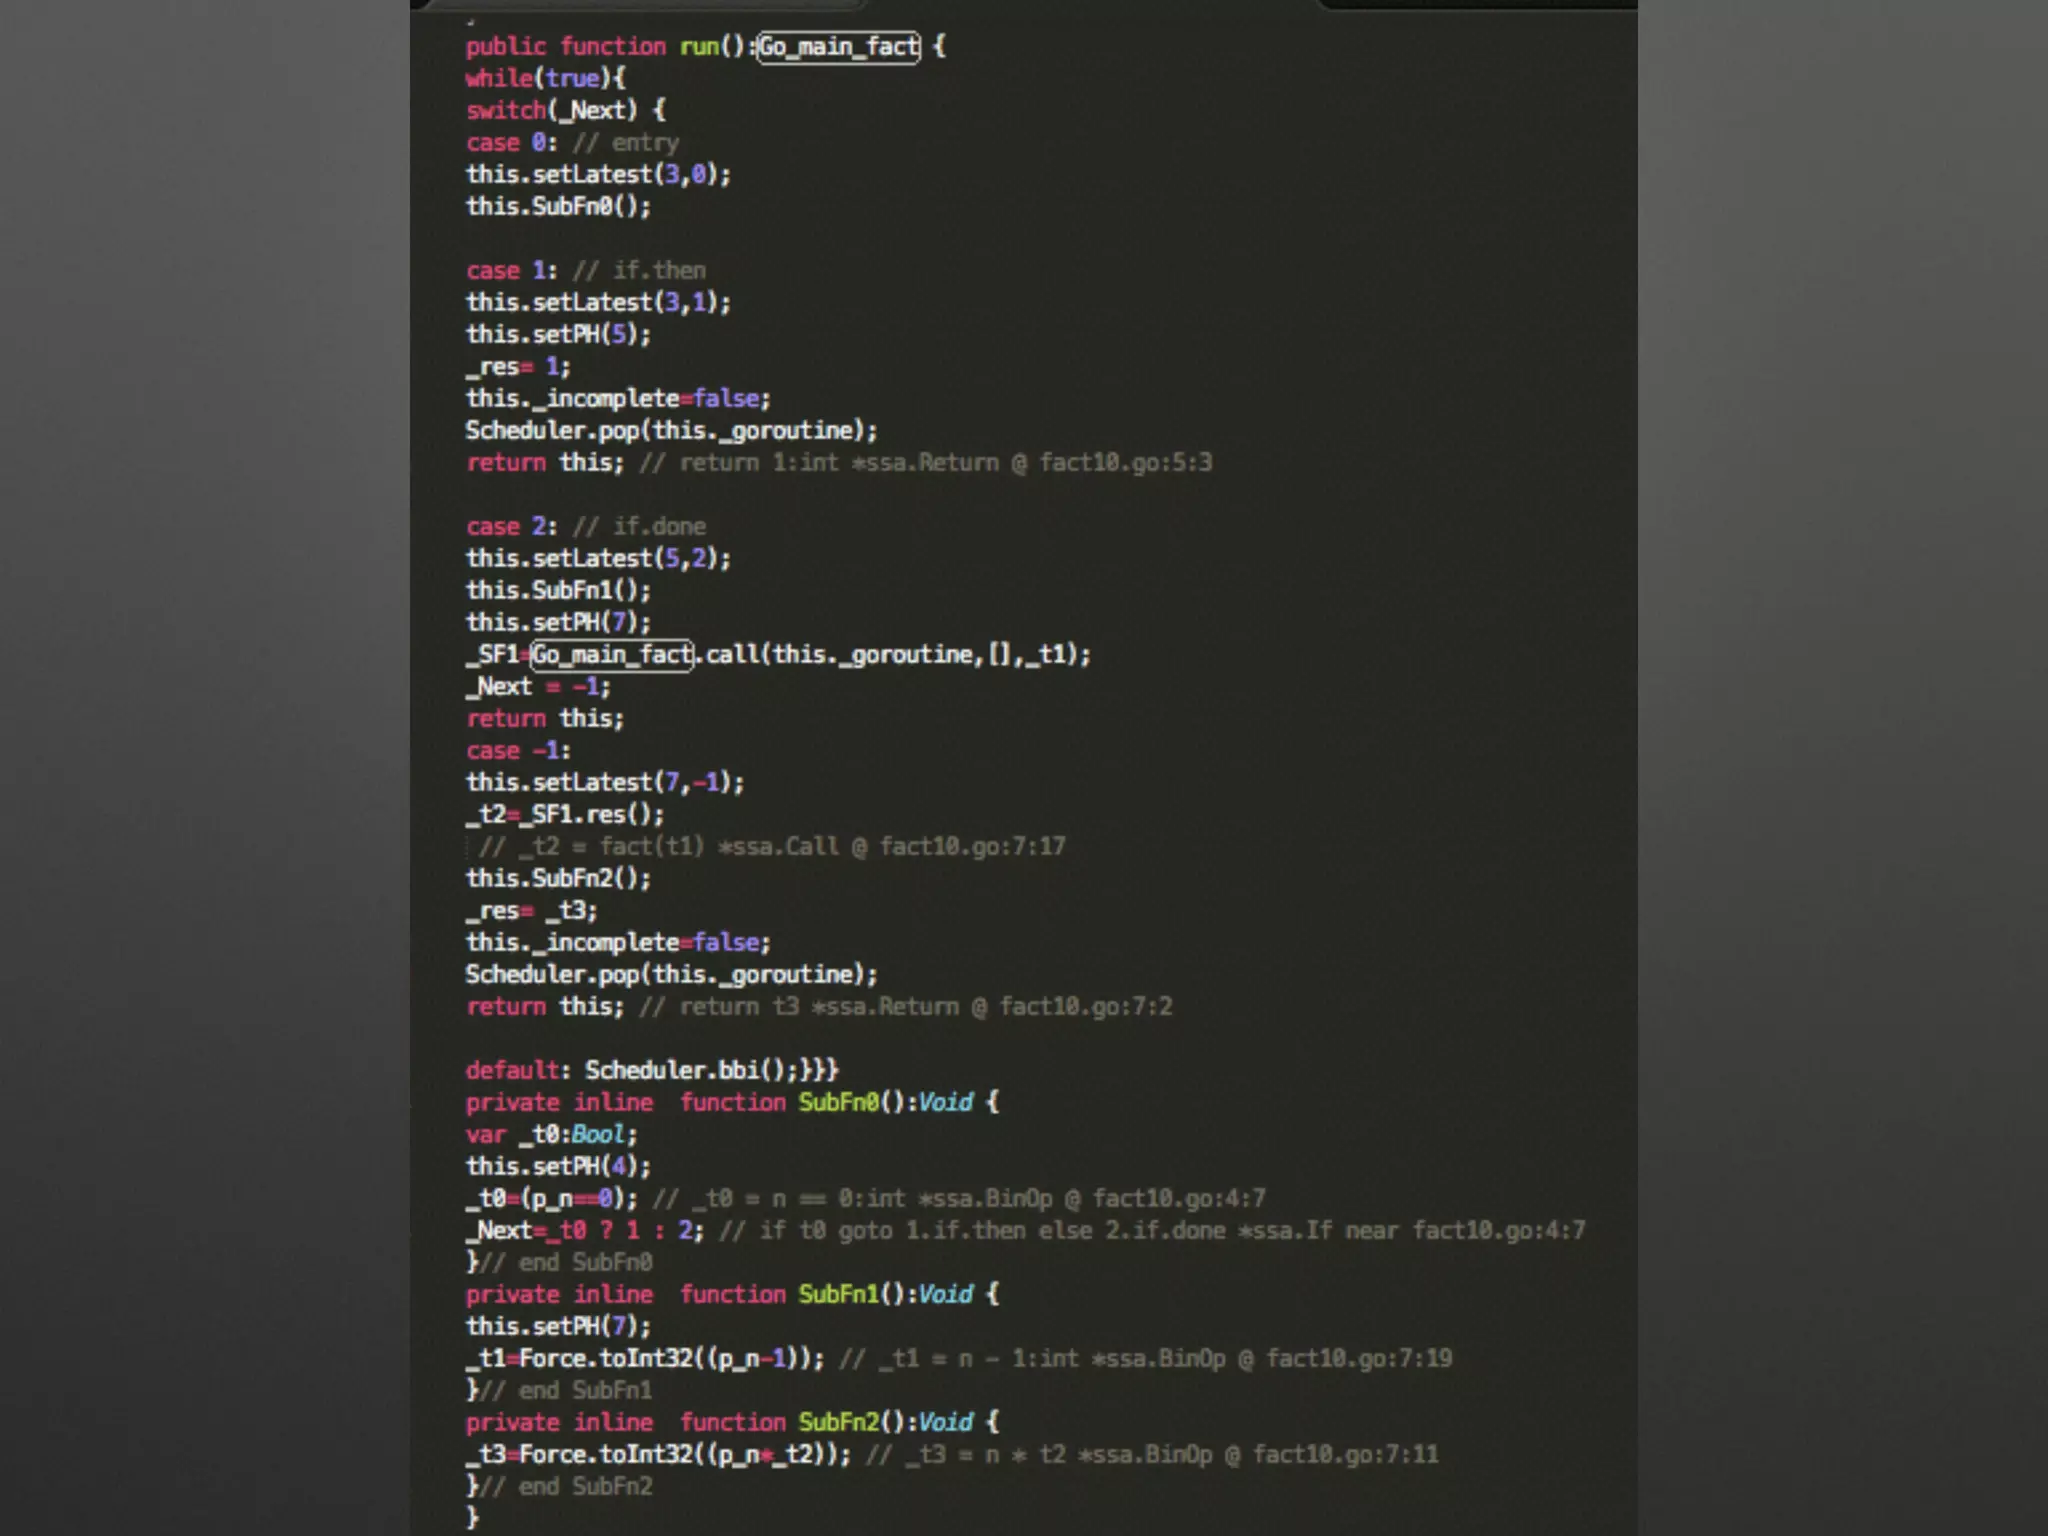Click the SubFn1 function declaration name
The image size is (2048, 1536).
(x=838, y=1294)
